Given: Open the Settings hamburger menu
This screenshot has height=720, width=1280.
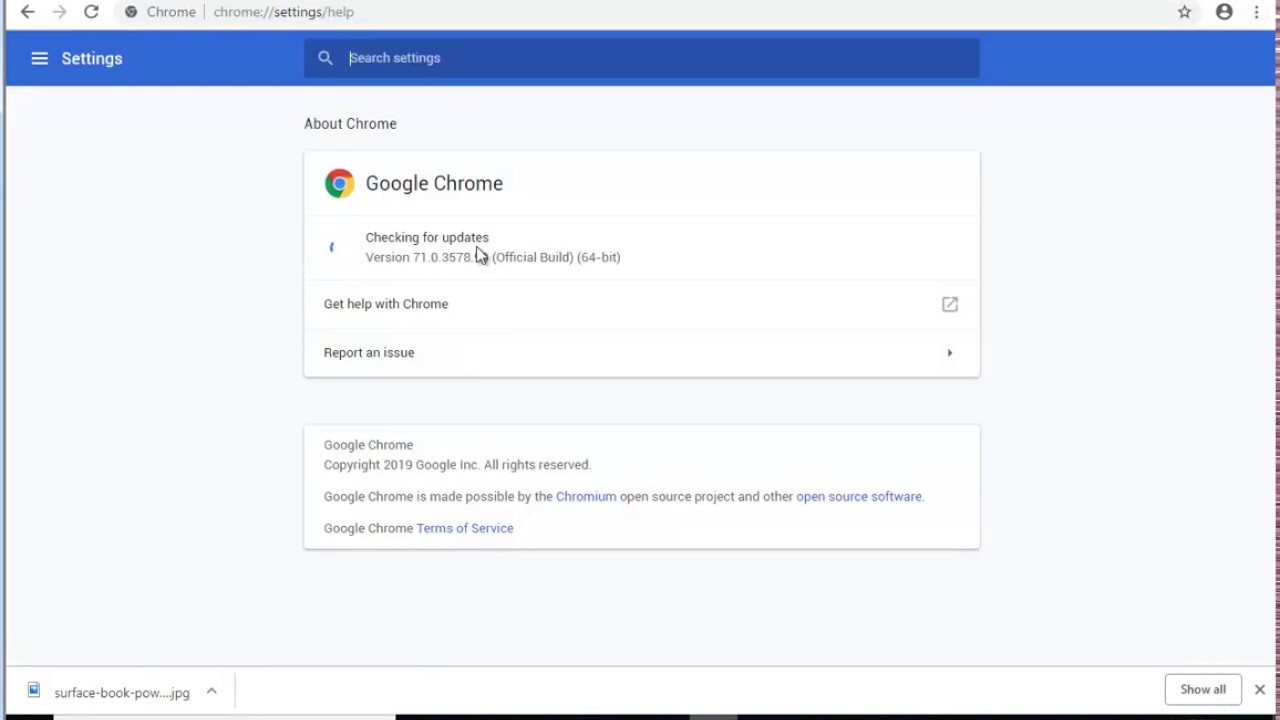Looking at the screenshot, I should click(40, 58).
